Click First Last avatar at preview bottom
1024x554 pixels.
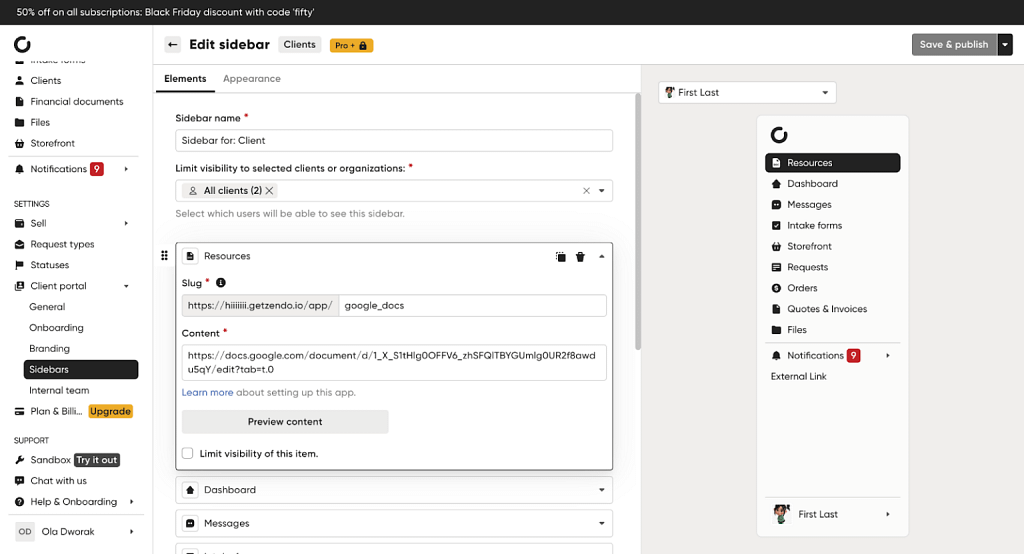pyautogui.click(x=781, y=514)
